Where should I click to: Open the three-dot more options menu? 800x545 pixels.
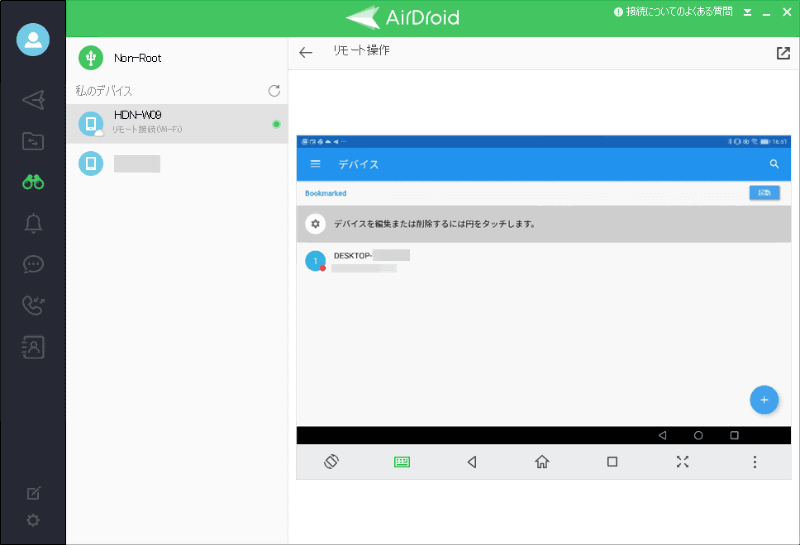pos(755,462)
